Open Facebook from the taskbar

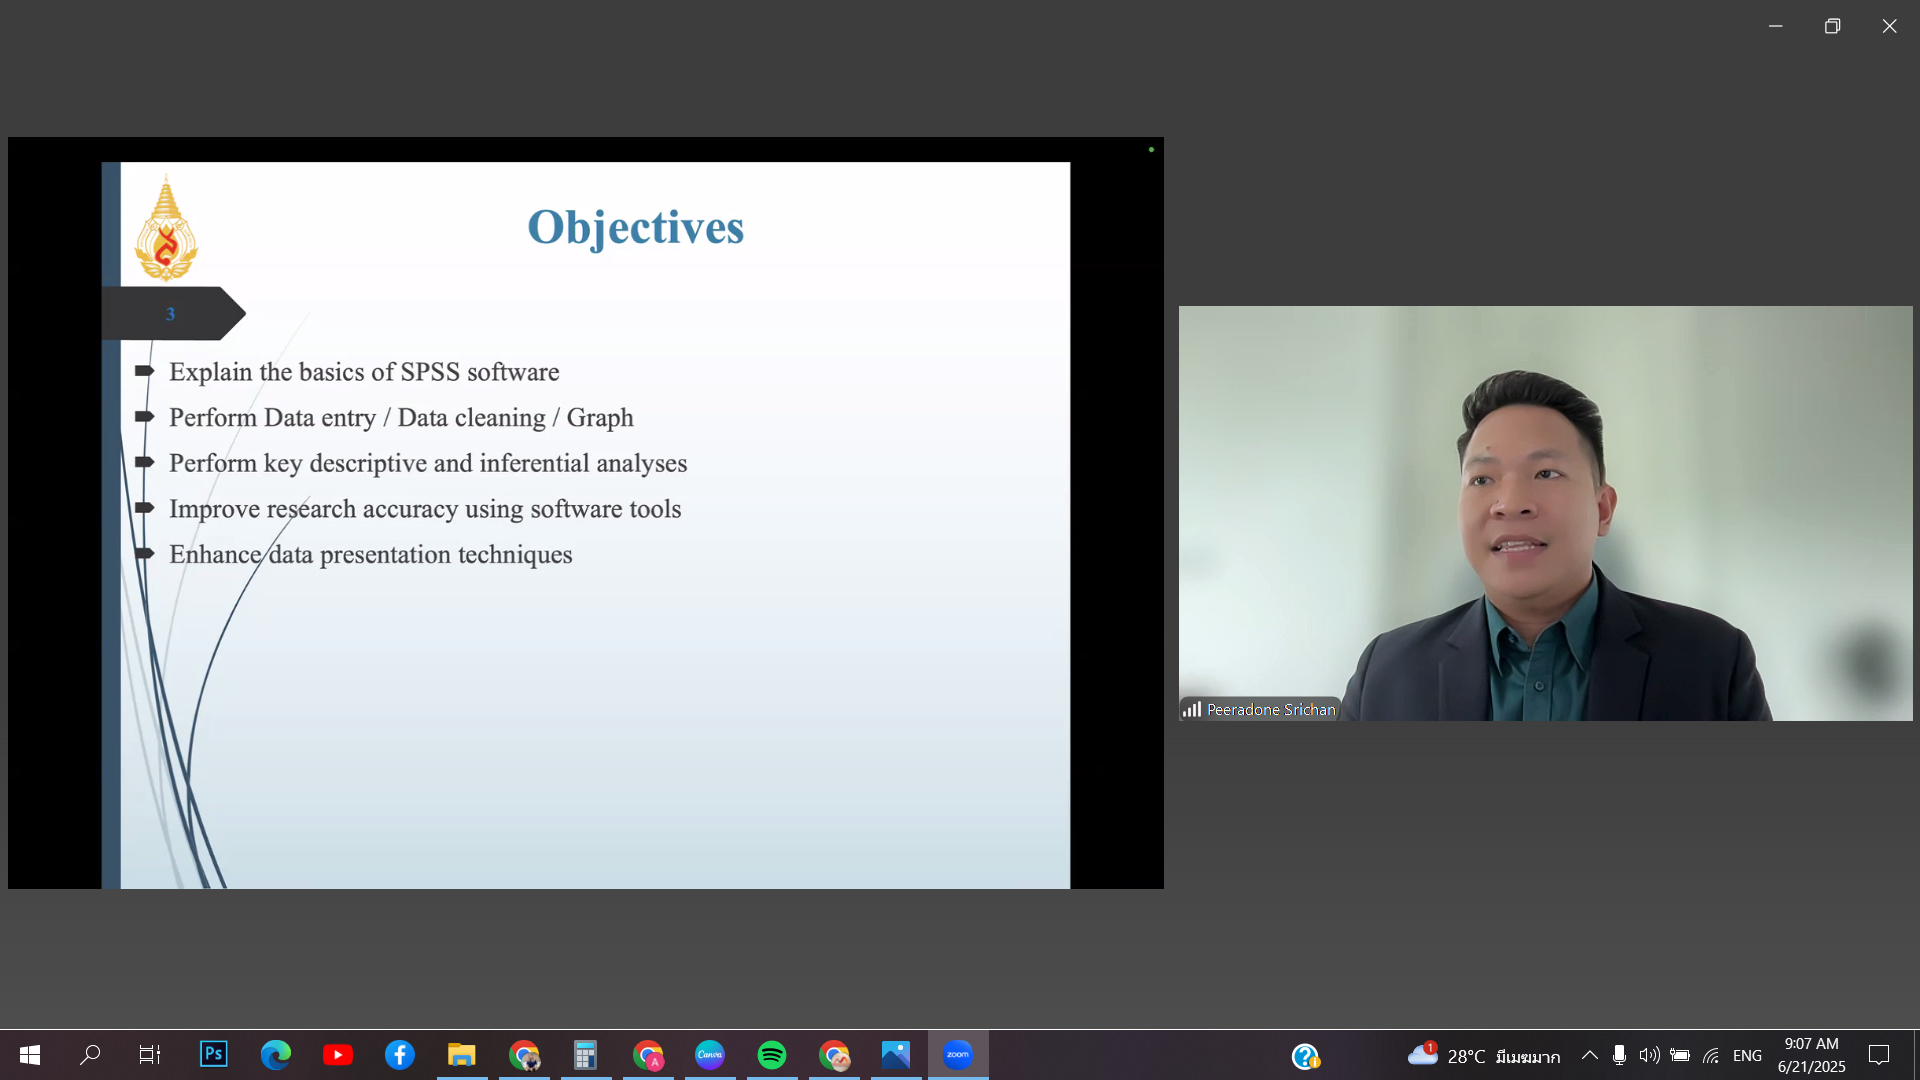point(400,1055)
